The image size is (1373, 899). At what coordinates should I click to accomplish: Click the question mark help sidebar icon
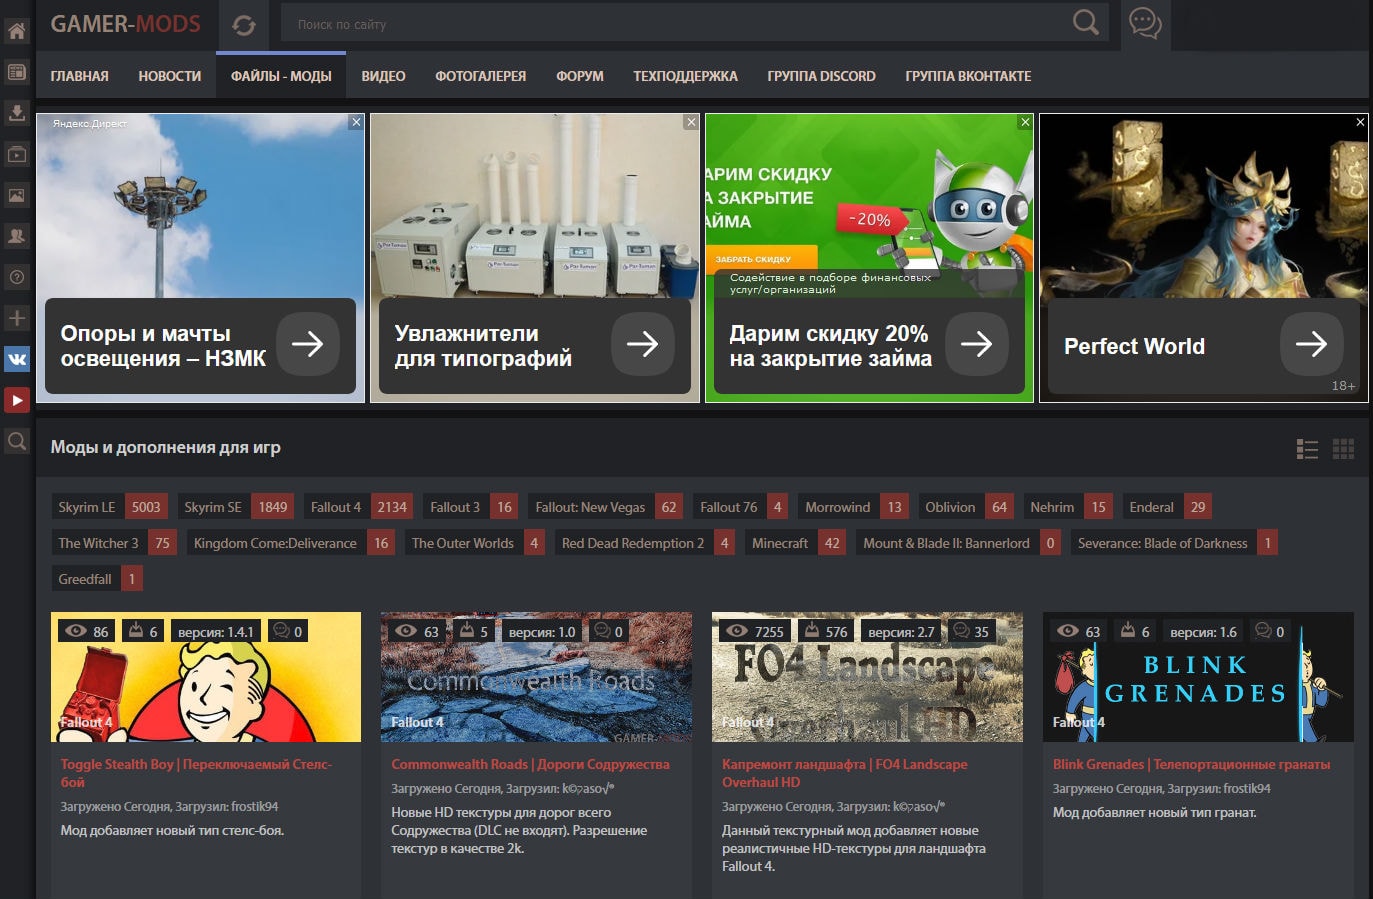point(17,277)
